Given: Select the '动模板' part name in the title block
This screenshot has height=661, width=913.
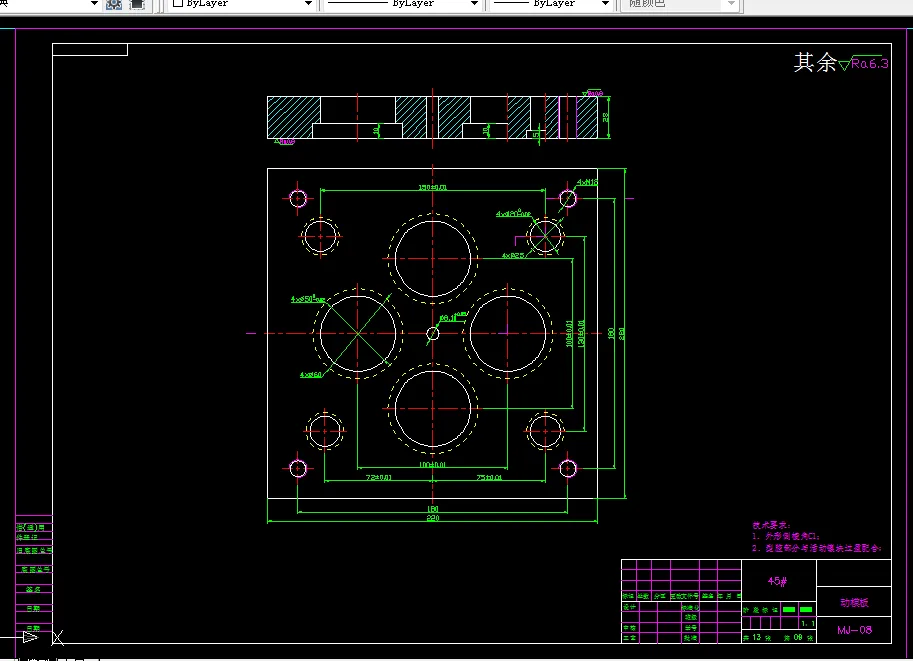Looking at the screenshot, I should (x=854, y=603).
